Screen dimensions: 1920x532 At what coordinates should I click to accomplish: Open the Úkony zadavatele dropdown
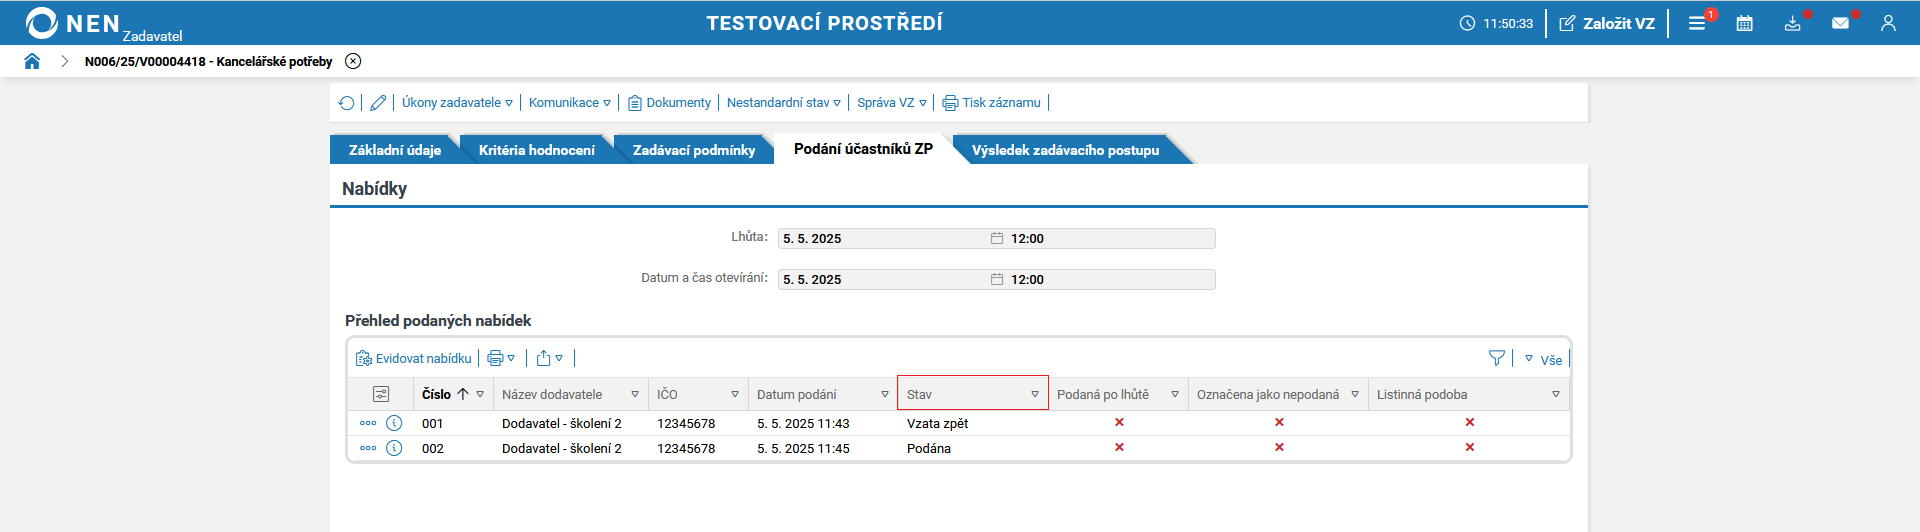(x=457, y=103)
